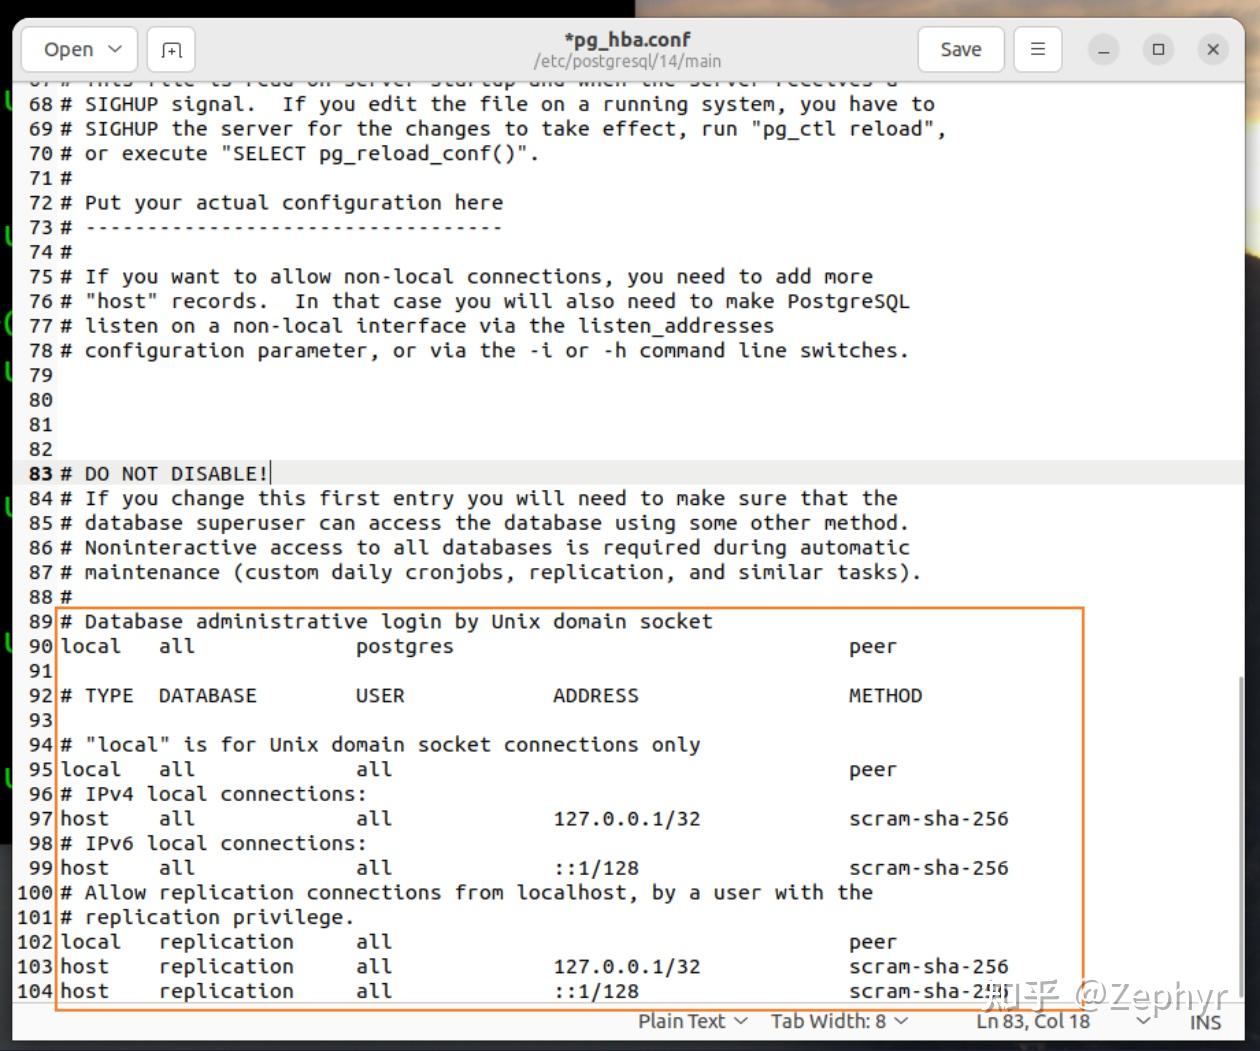Toggle insert/overwrite mode via INS
The height and width of the screenshot is (1051, 1260).
(1205, 1022)
